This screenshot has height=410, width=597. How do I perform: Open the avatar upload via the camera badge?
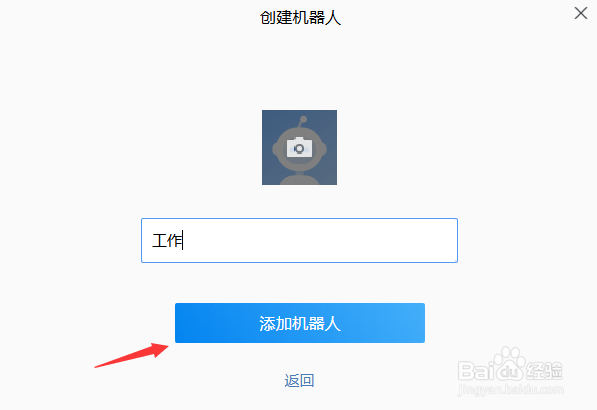click(299, 148)
